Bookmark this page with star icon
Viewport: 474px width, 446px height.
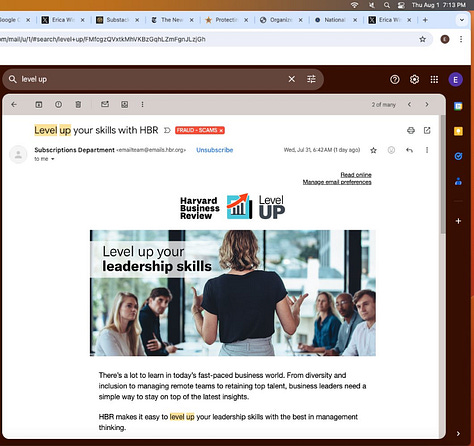pos(422,39)
